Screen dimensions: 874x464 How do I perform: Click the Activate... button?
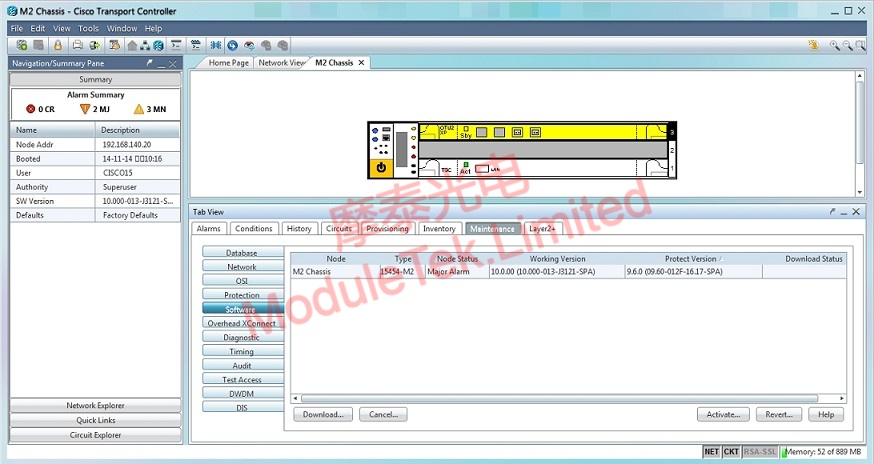(723, 414)
